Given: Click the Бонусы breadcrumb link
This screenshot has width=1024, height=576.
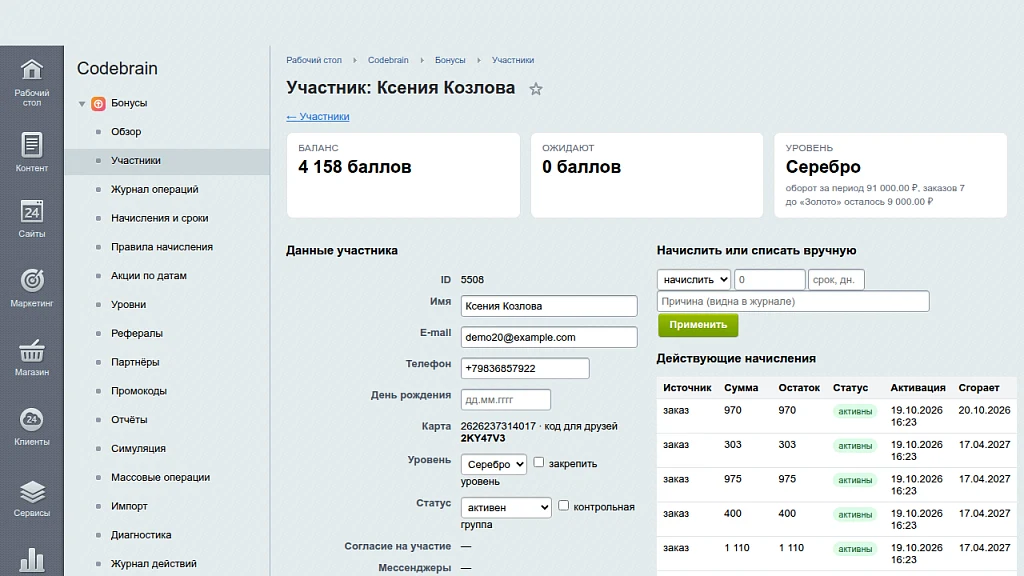Looking at the screenshot, I should [450, 60].
